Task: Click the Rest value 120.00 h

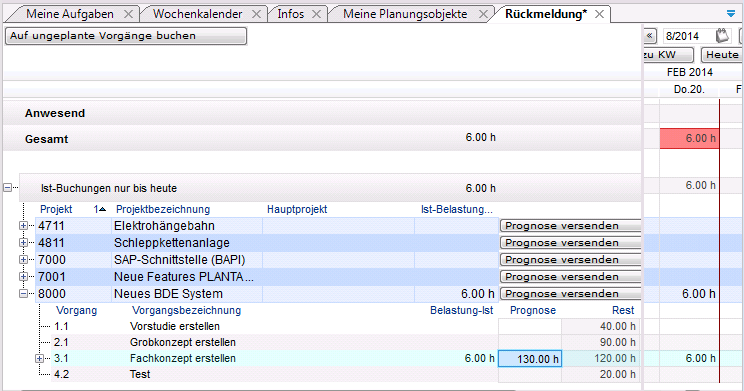Action: [614, 359]
